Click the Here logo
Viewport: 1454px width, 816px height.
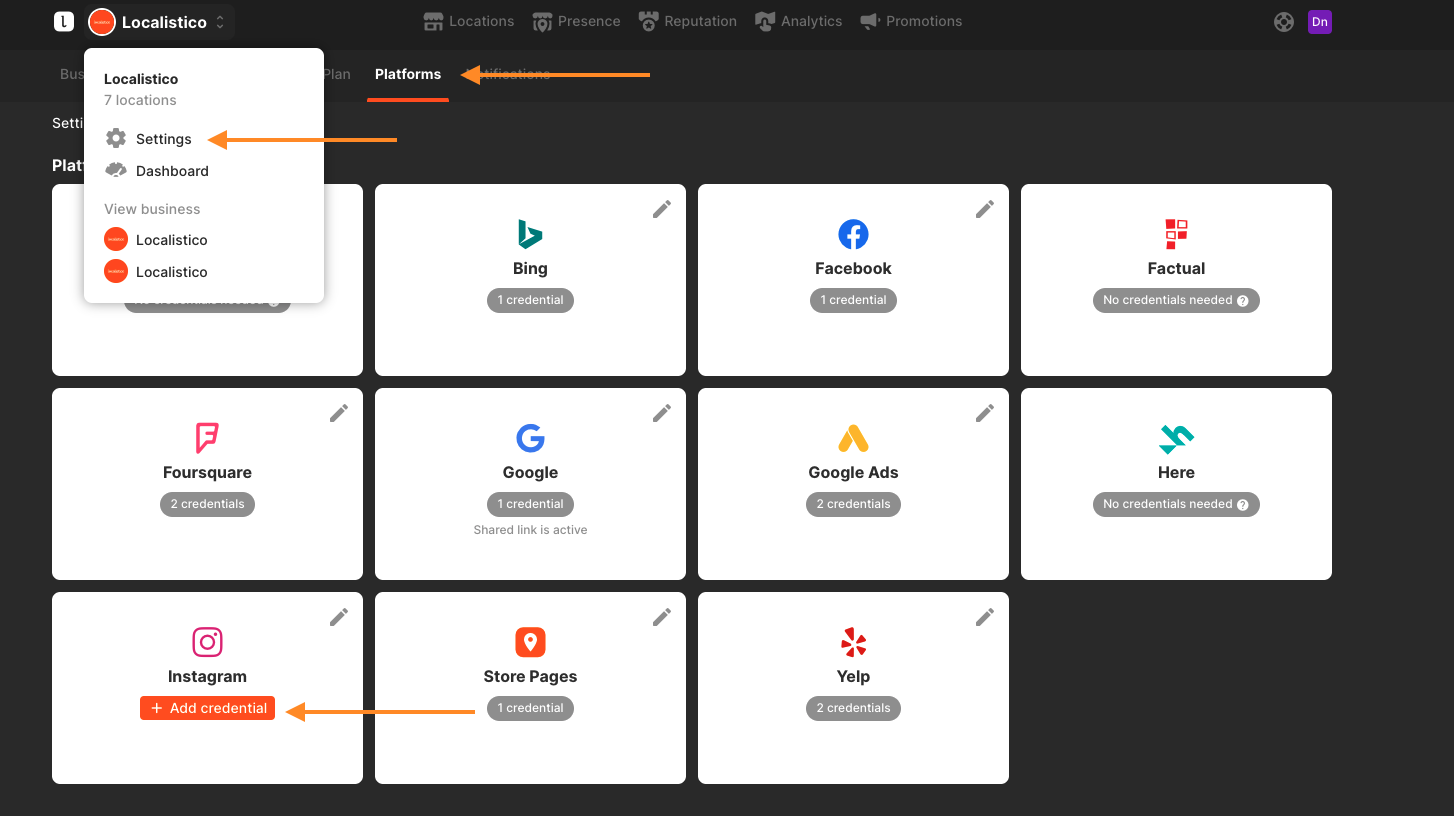[1176, 438]
